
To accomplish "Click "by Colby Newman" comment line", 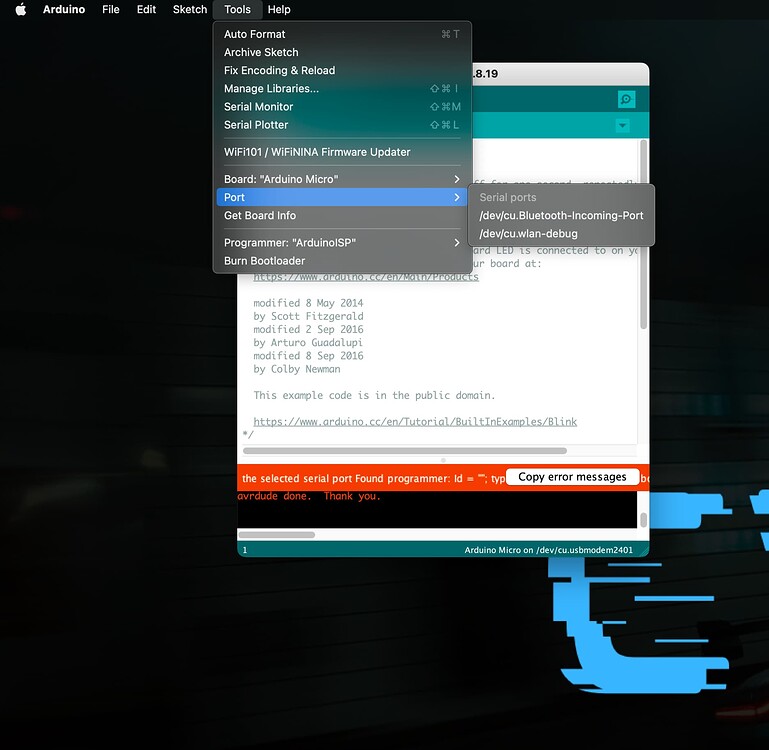I will point(297,369).
